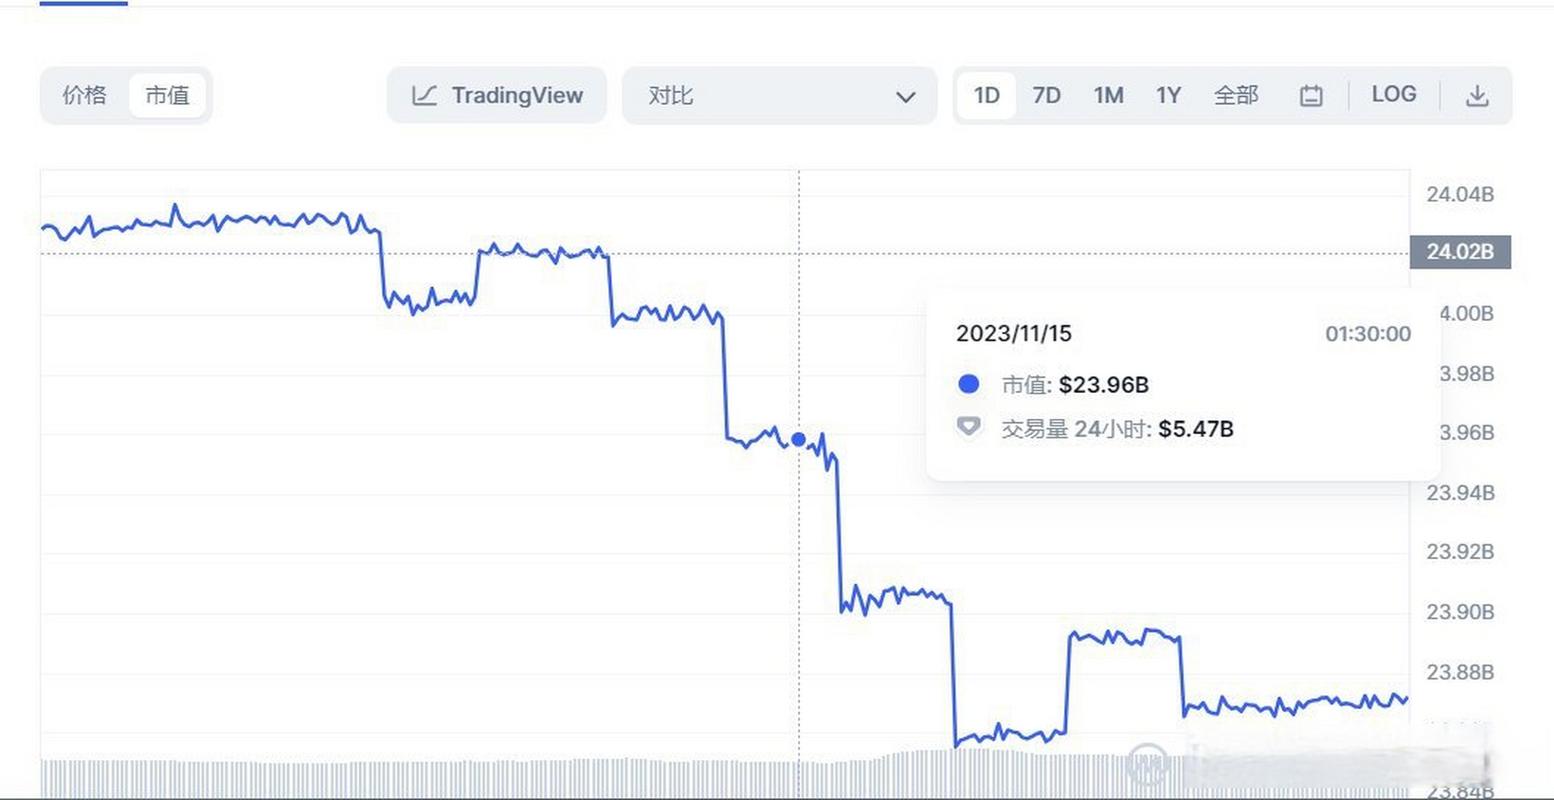This screenshot has width=1554, height=800.
Task: Click the blue market cap data point marker
Action: (x=798, y=439)
